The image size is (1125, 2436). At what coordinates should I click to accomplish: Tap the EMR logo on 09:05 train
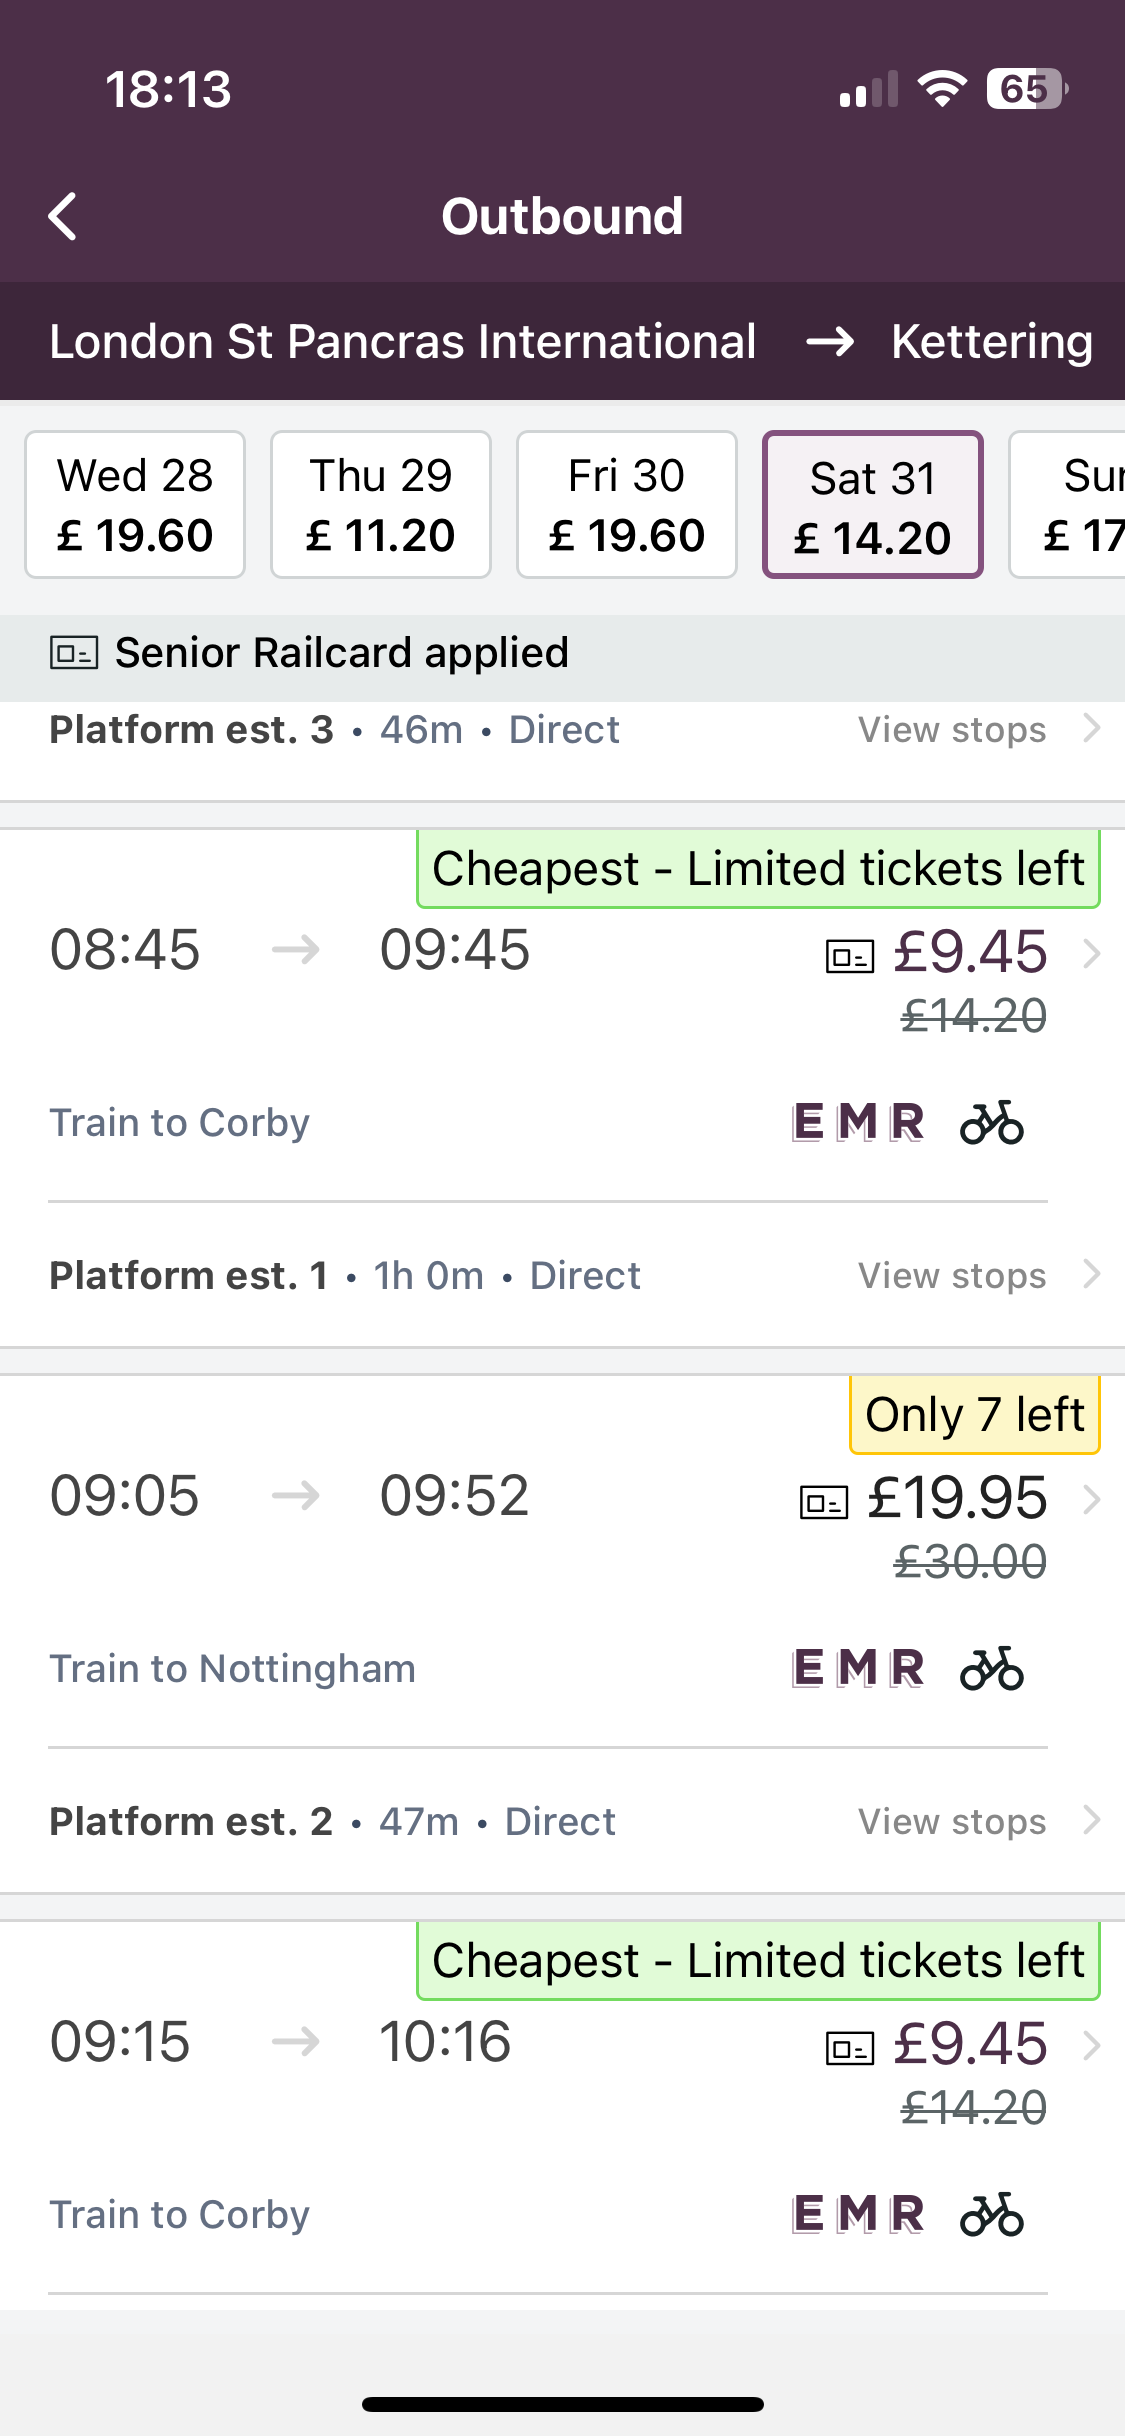[x=858, y=1669]
